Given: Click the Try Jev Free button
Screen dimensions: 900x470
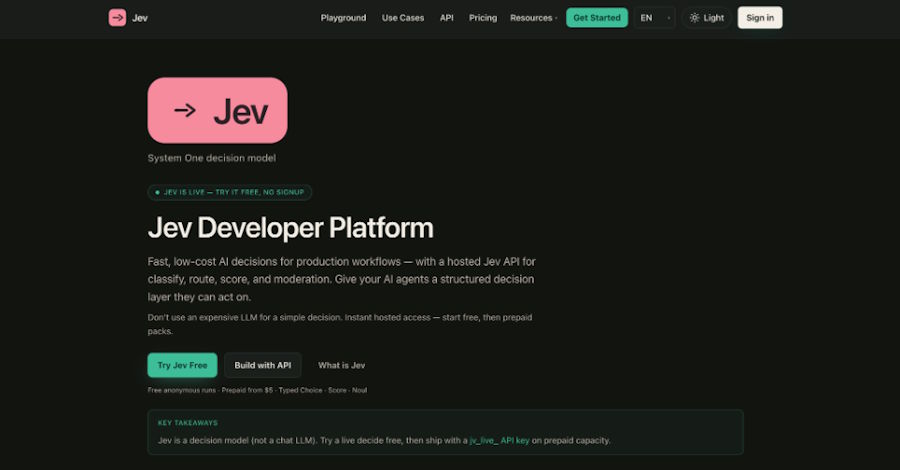Looking at the screenshot, I should point(183,365).
